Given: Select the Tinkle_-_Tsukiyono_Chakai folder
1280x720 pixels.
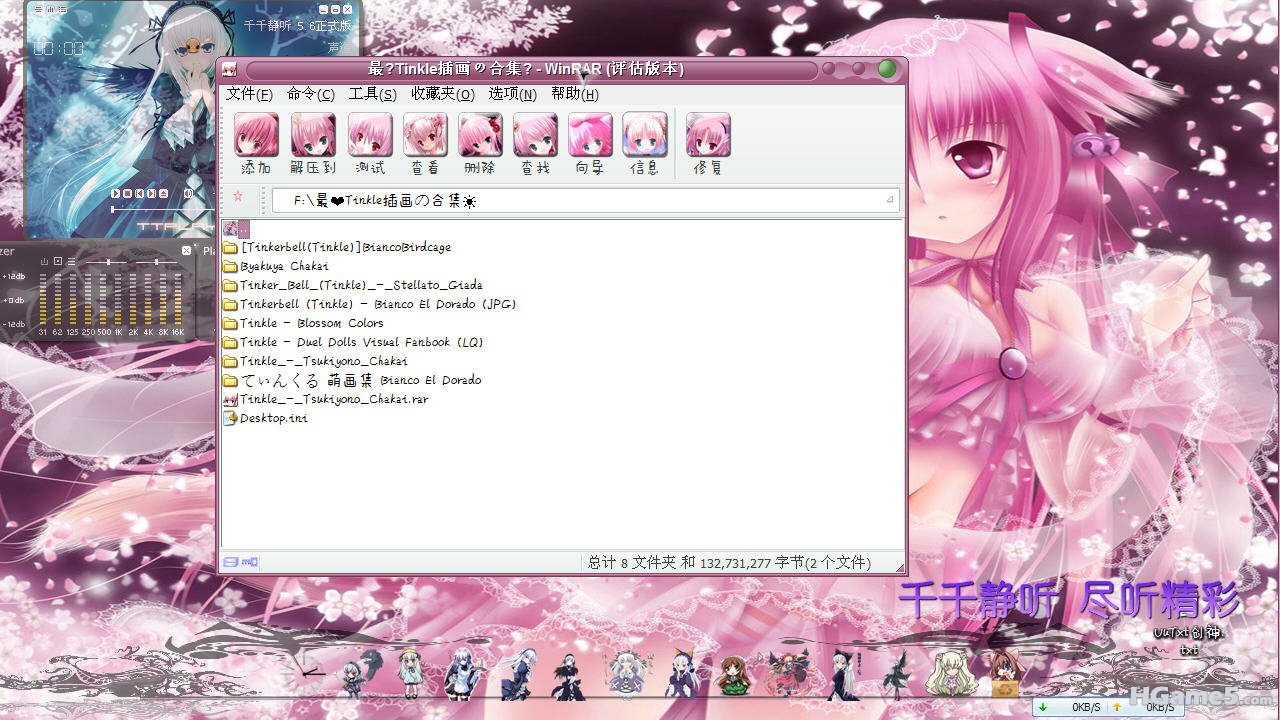Looking at the screenshot, I should [x=315, y=361].
